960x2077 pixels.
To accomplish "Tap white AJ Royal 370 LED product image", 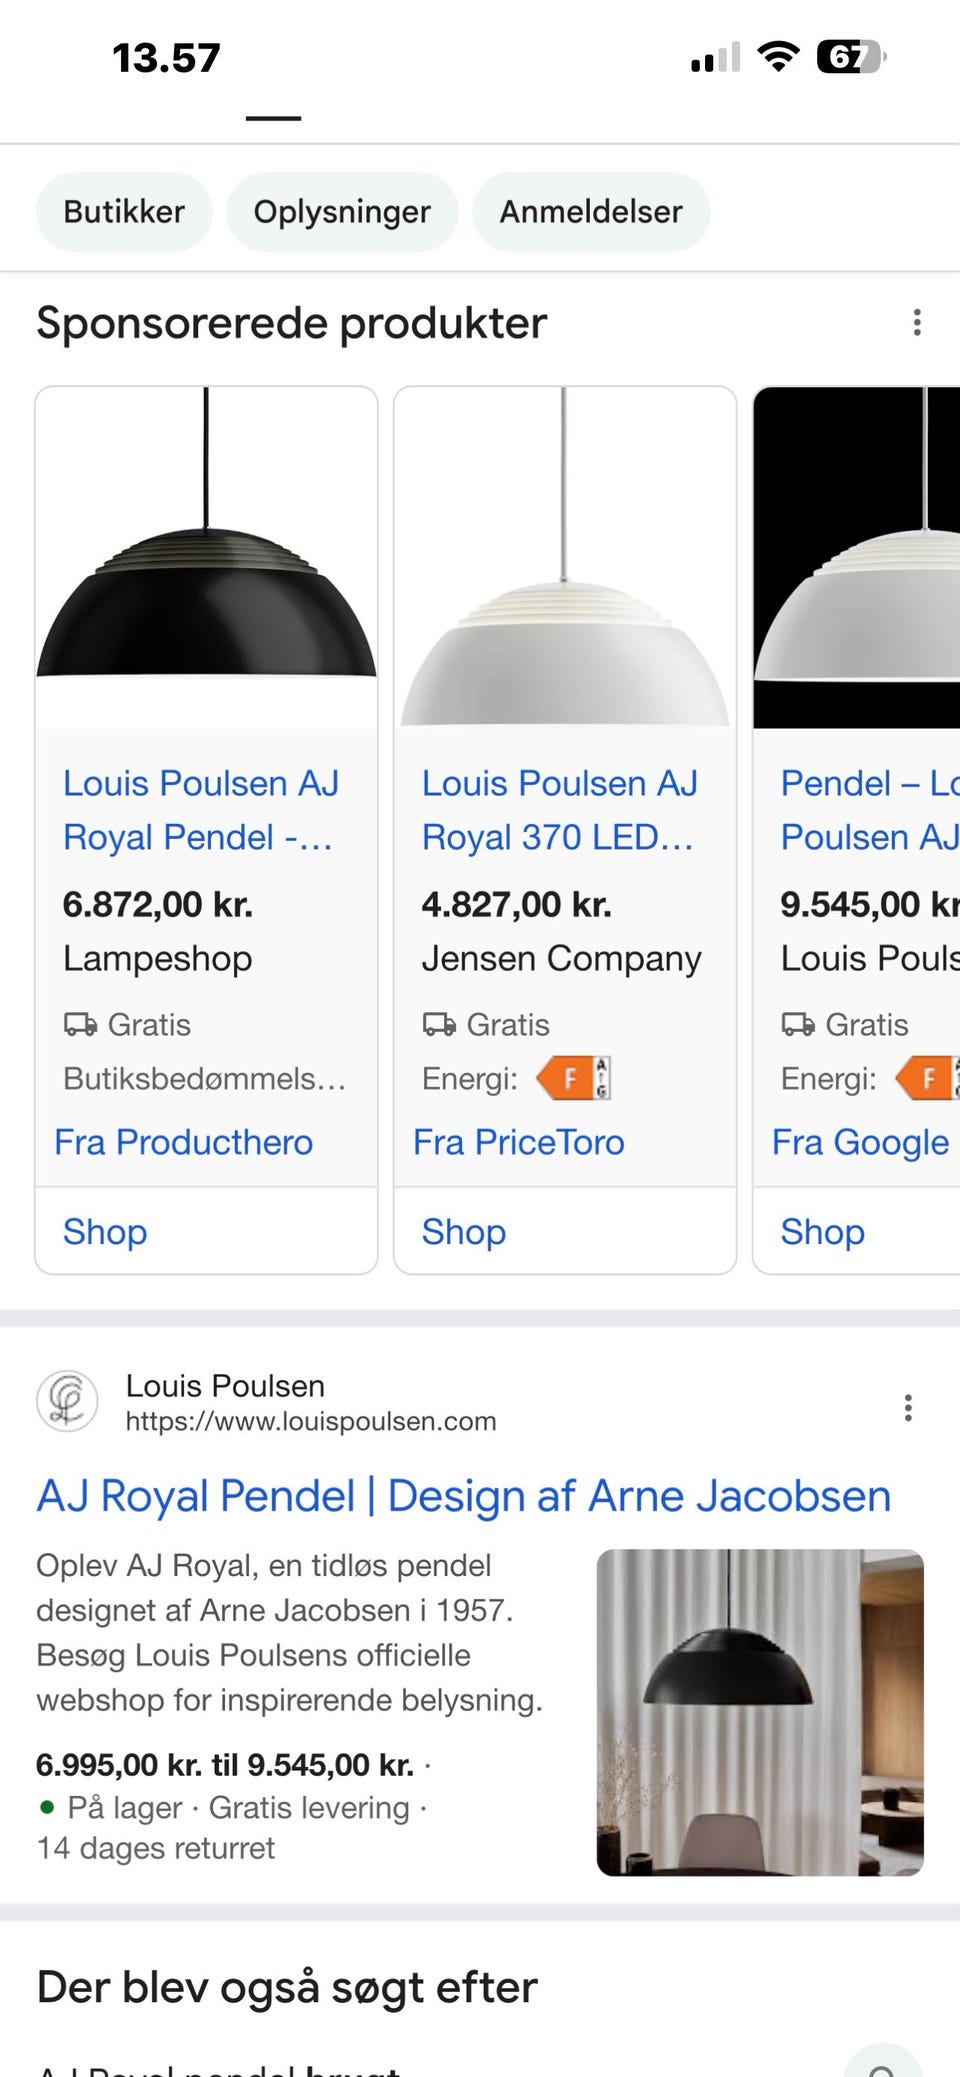I will [565, 557].
